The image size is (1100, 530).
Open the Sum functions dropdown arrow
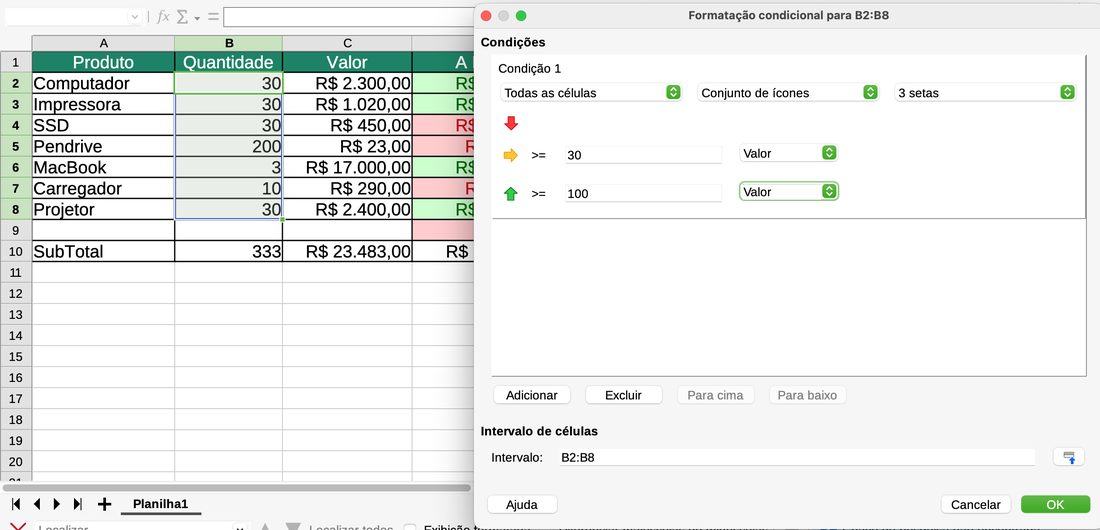pyautogui.click(x=197, y=17)
